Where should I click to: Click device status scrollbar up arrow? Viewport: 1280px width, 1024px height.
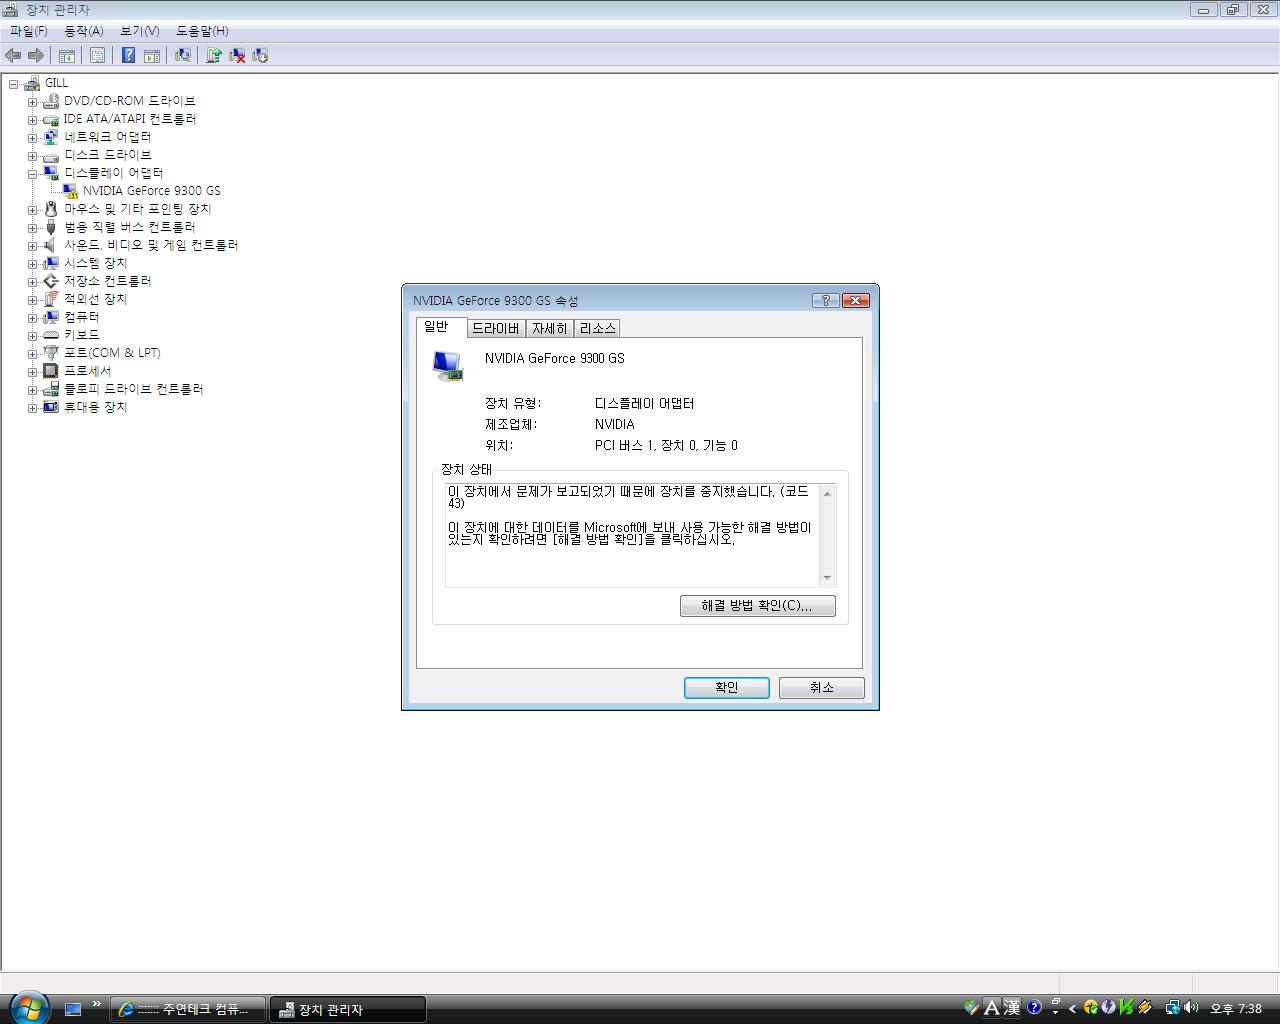click(827, 493)
